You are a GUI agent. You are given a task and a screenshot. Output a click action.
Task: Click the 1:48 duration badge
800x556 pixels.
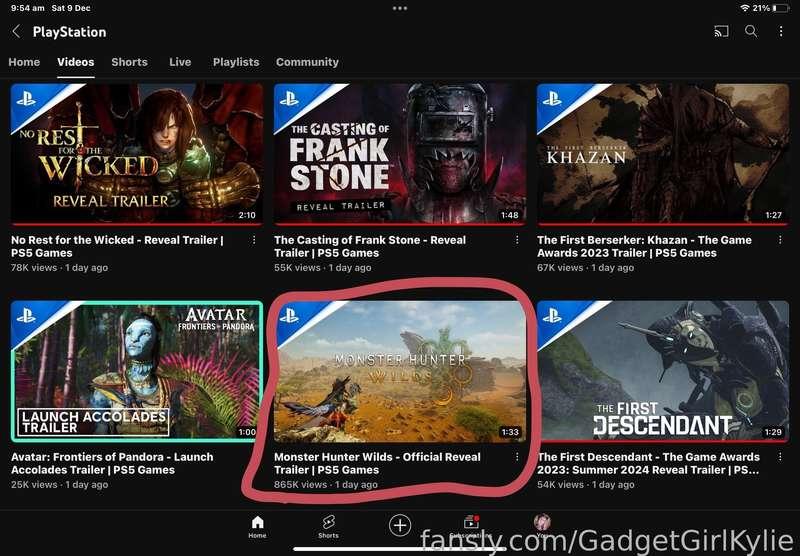[x=510, y=215]
